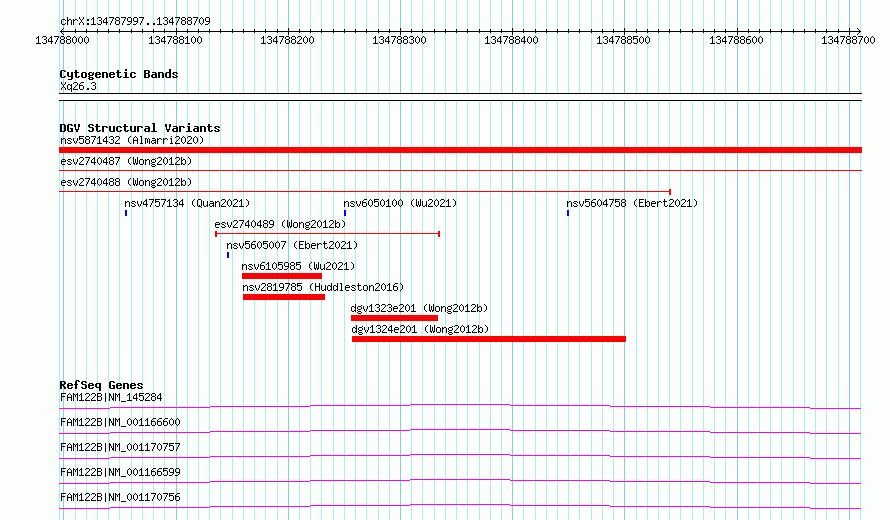Click the chrX:134787997..134788709 region label
The height and width of the screenshot is (520, 890).
[135, 21]
